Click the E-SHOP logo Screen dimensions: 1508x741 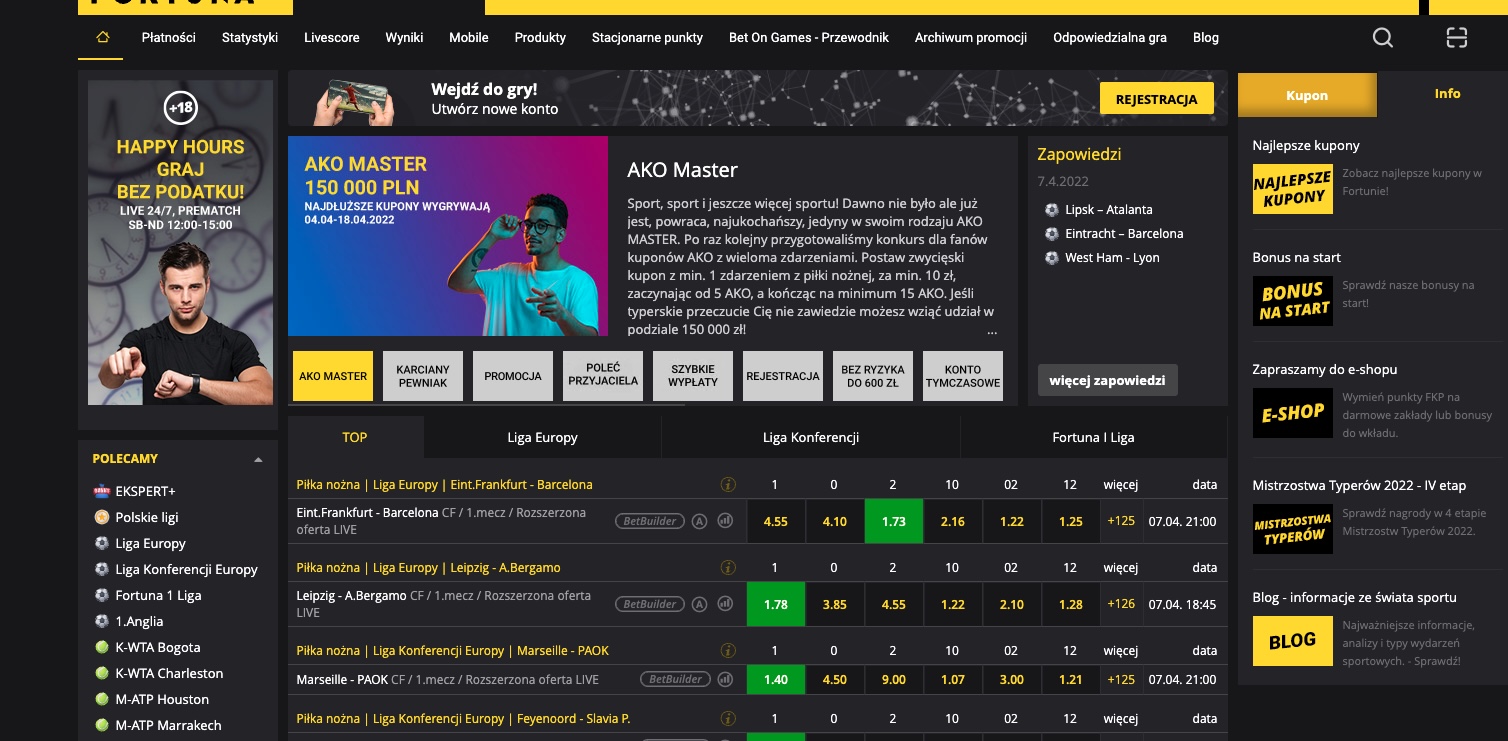tap(1293, 413)
